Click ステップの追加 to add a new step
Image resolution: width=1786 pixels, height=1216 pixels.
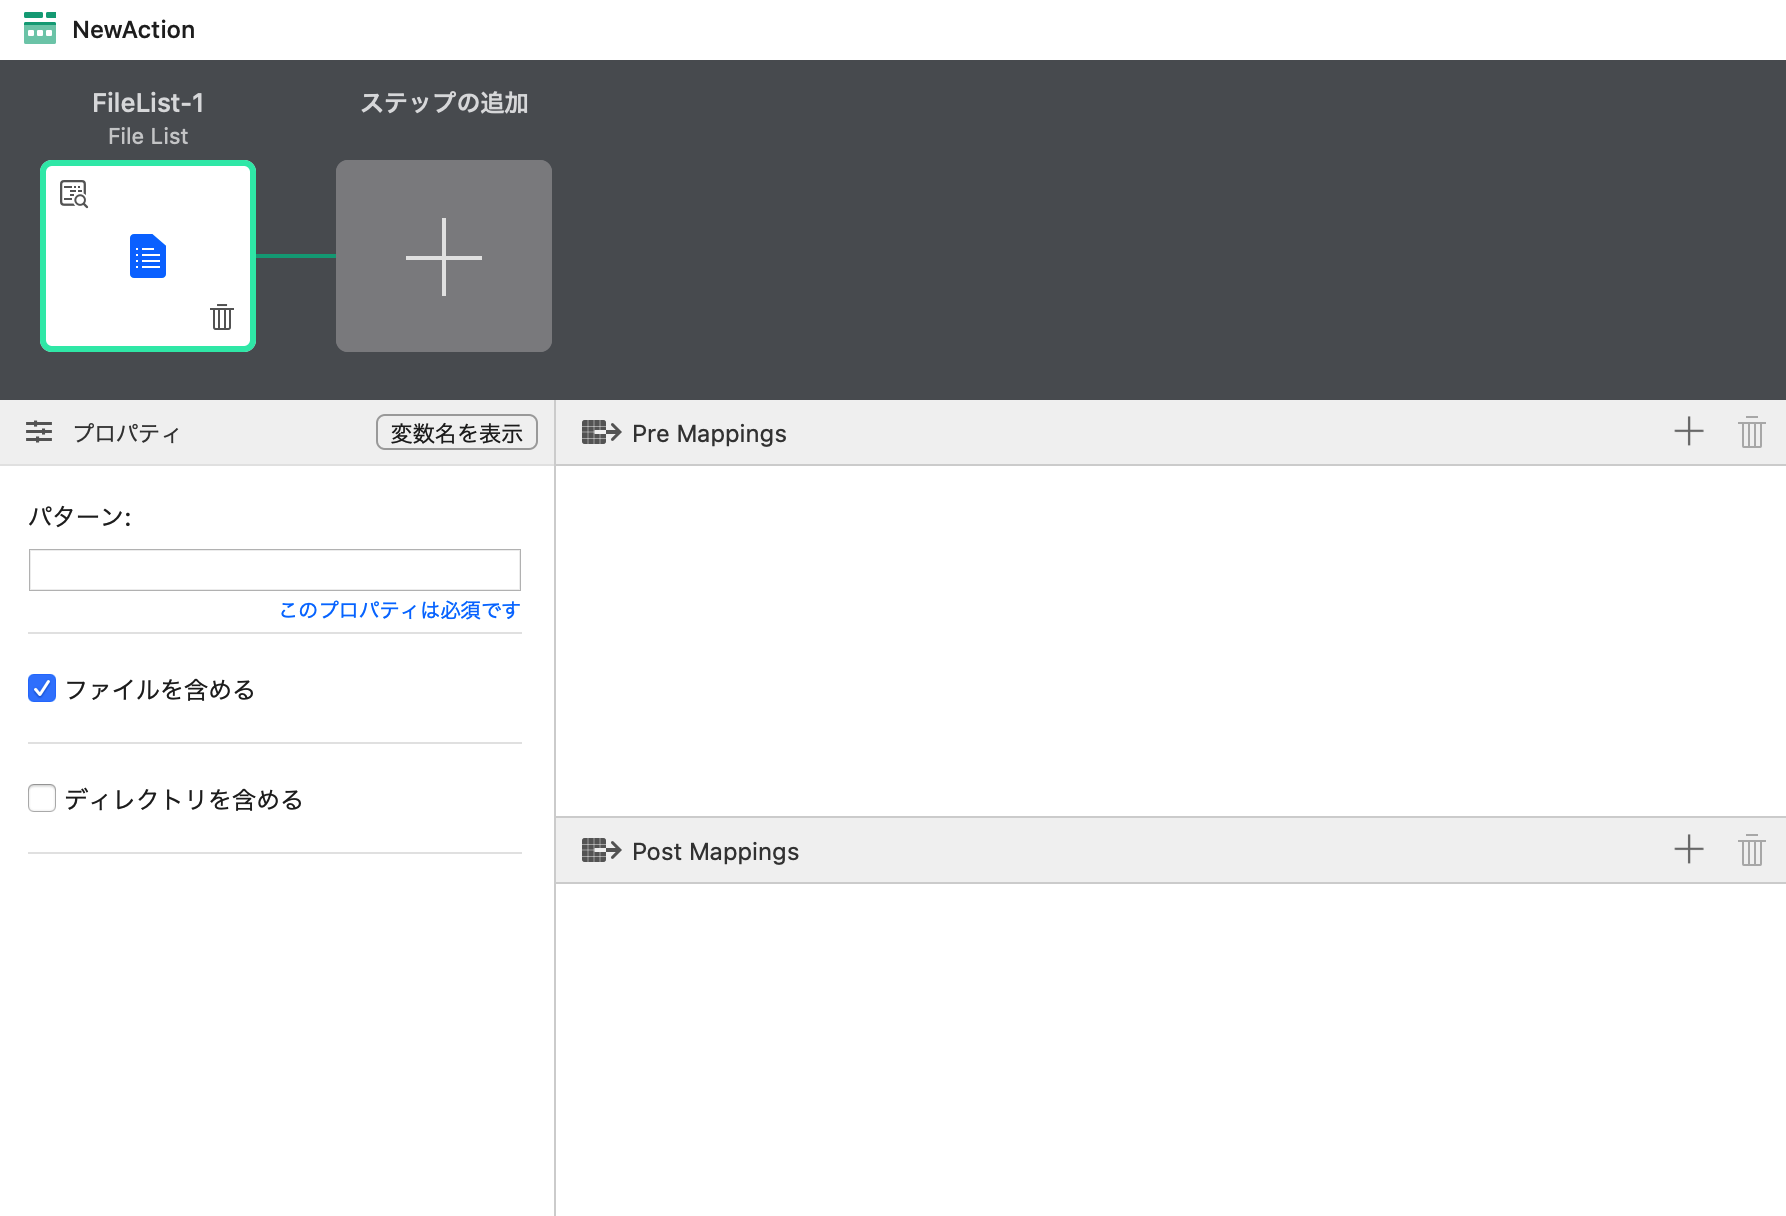tap(443, 256)
